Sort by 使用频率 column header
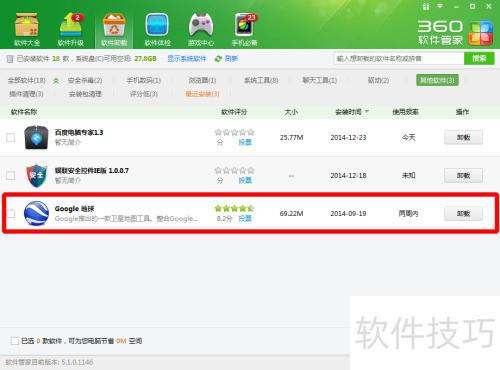 [x=405, y=112]
